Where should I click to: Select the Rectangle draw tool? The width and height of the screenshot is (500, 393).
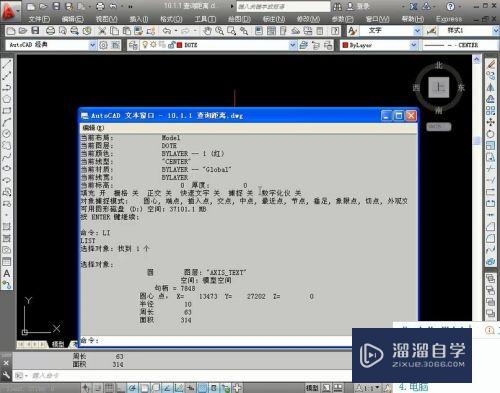[7, 111]
